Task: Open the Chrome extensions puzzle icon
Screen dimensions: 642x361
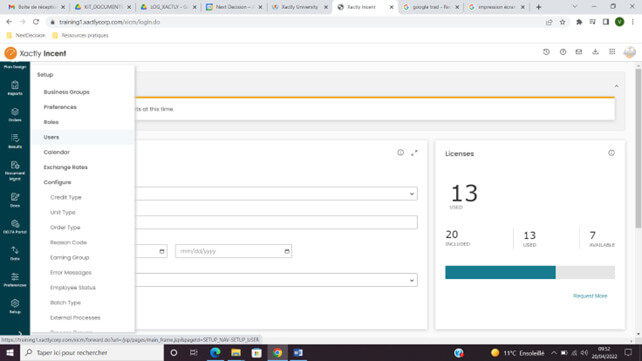Action: (579, 22)
